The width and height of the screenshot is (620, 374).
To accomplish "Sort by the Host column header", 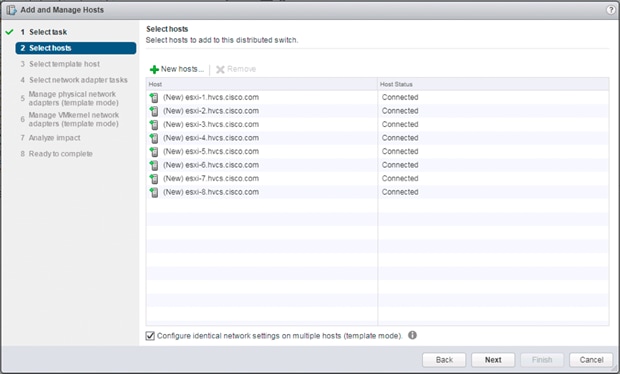I will pos(262,84).
